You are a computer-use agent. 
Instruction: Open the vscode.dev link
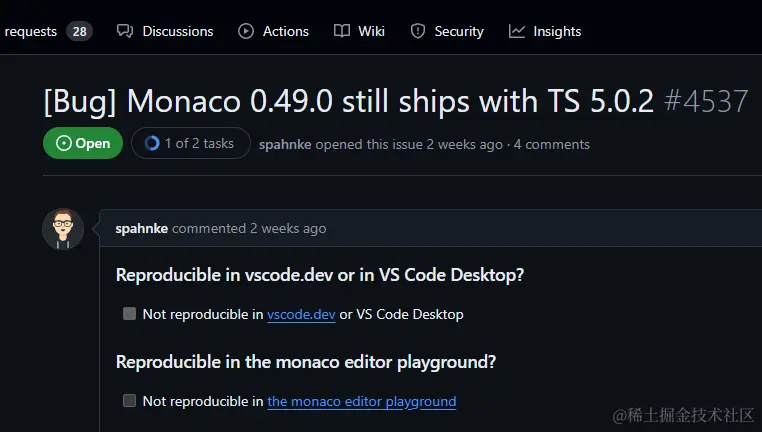point(301,314)
